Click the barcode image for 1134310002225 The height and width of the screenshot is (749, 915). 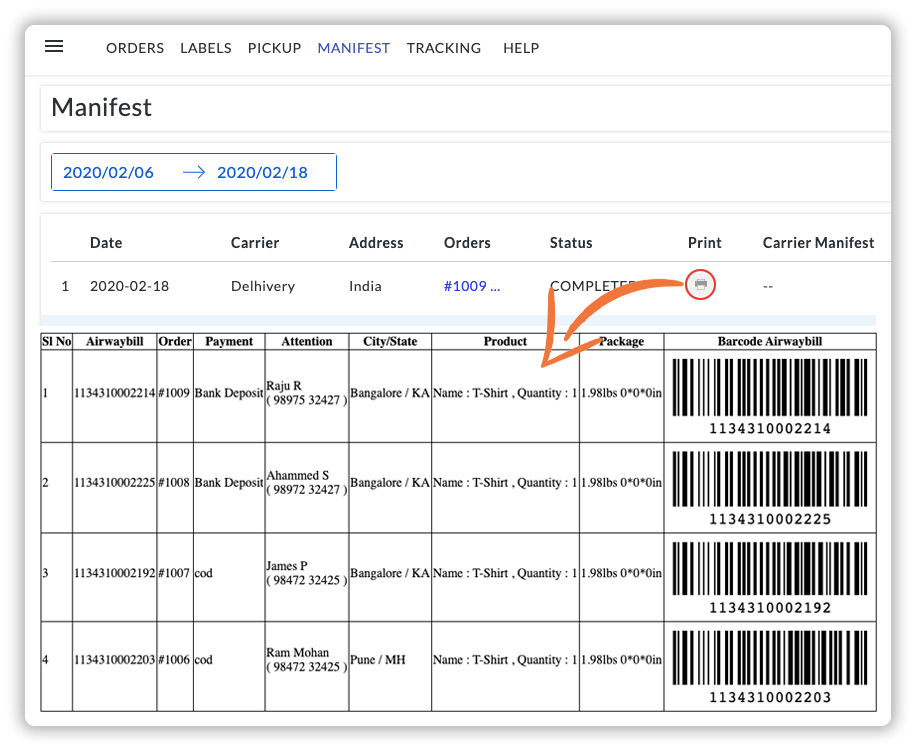pos(770,478)
